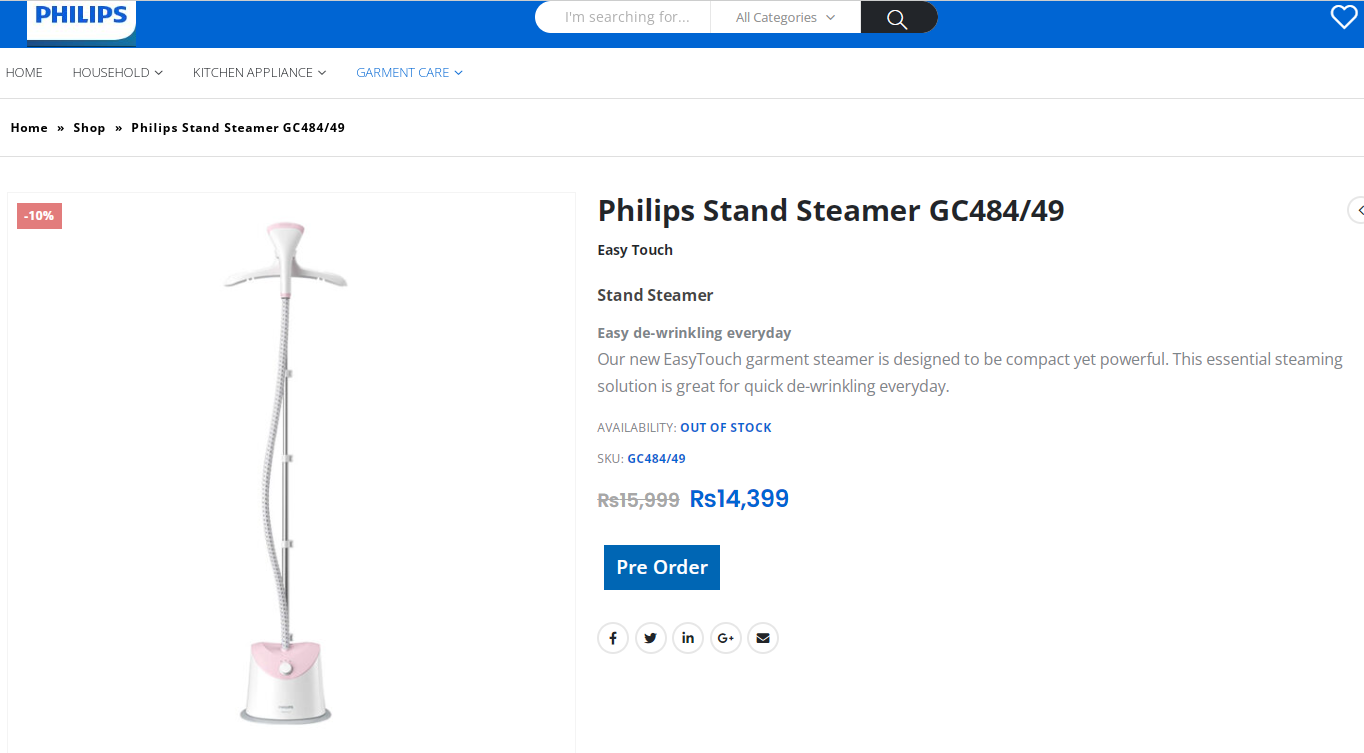Viewport: 1364px width, 753px height.
Task: Share product via email icon
Action: [x=763, y=638]
